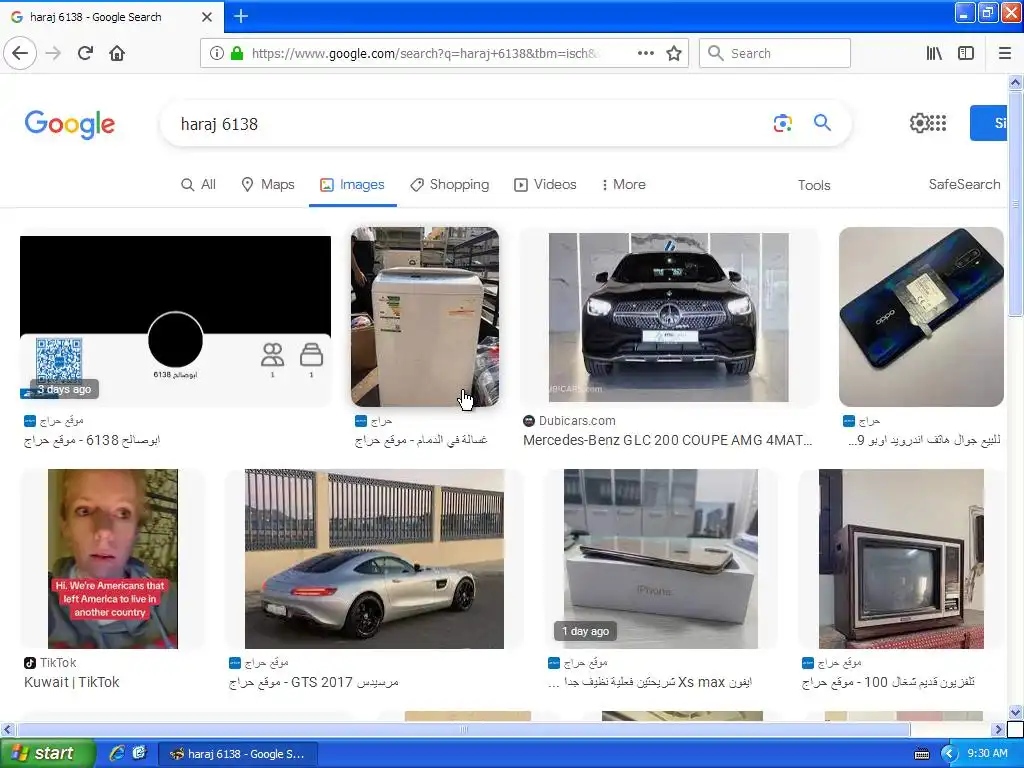This screenshot has width=1024, height=768.
Task: Click the Xs max listing title
Action: [650, 682]
